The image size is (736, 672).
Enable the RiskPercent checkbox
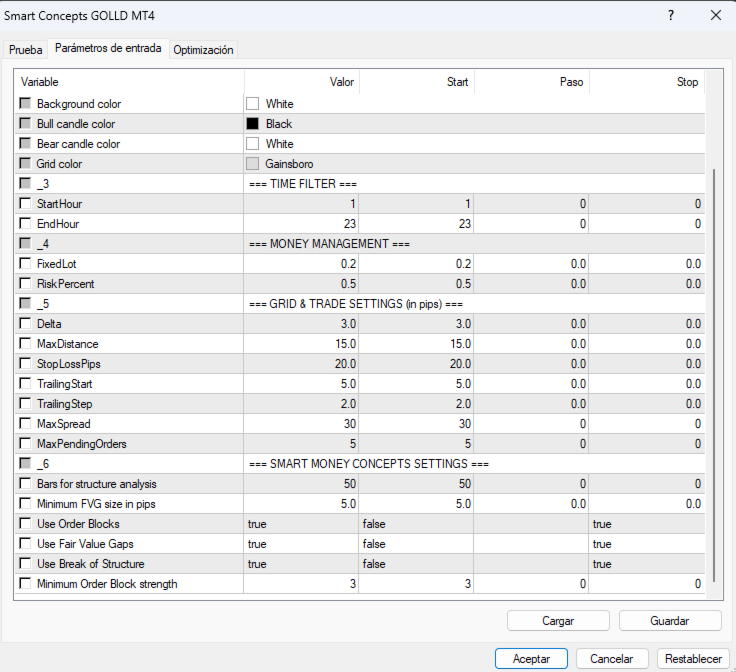tap(25, 283)
